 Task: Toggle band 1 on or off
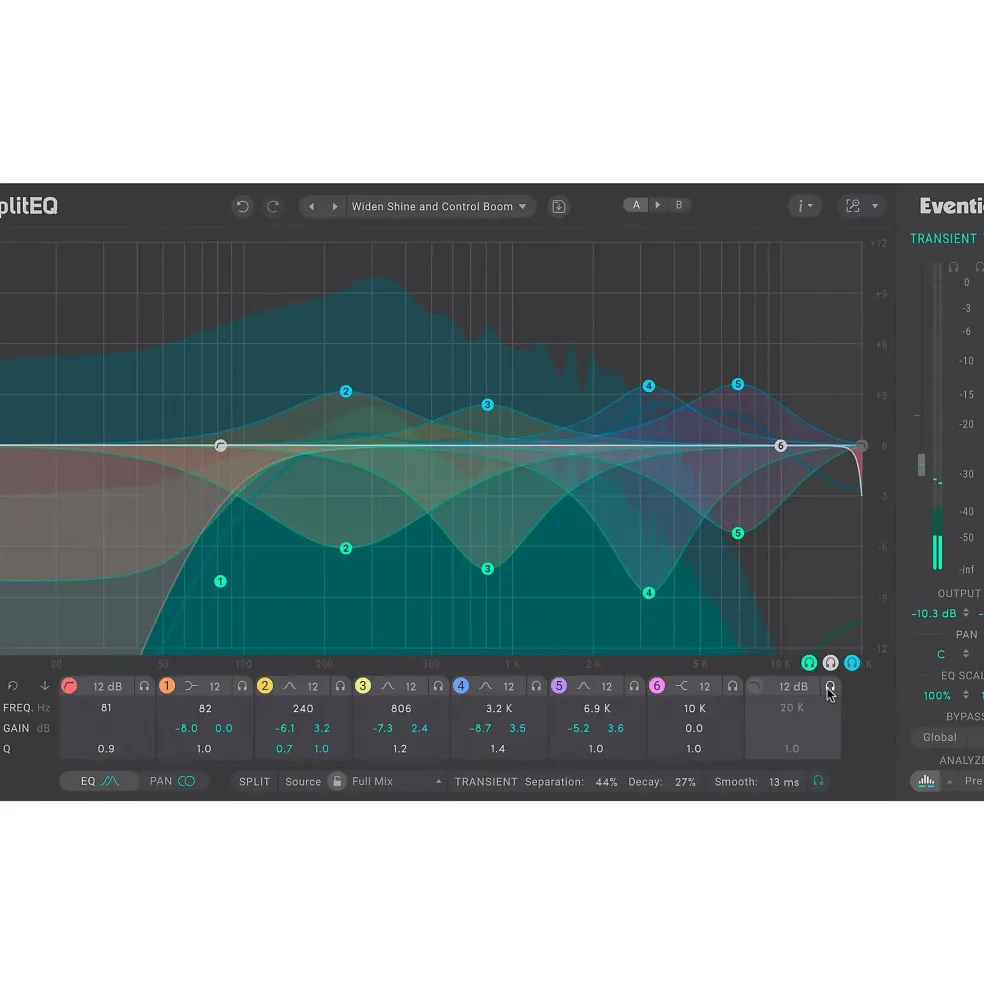click(x=167, y=686)
